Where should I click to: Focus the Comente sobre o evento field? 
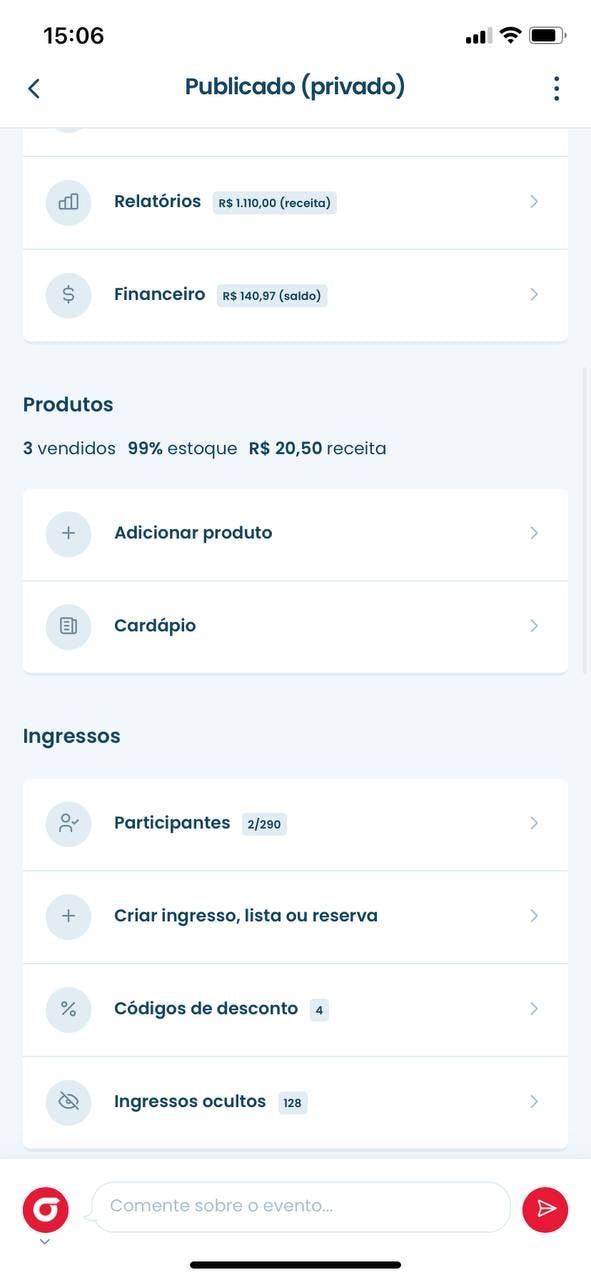(301, 1207)
